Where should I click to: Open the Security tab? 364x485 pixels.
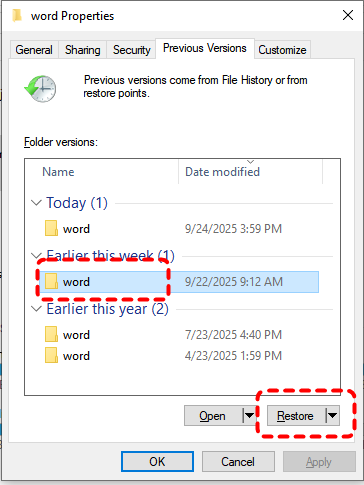pos(132,50)
